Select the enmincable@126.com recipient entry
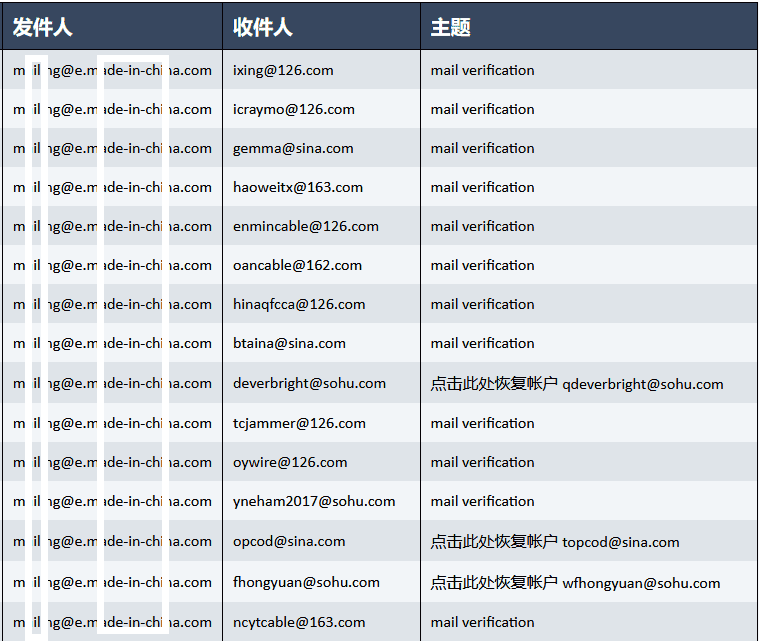Screen dimensions: 765x641 pyautogui.click(x=305, y=226)
